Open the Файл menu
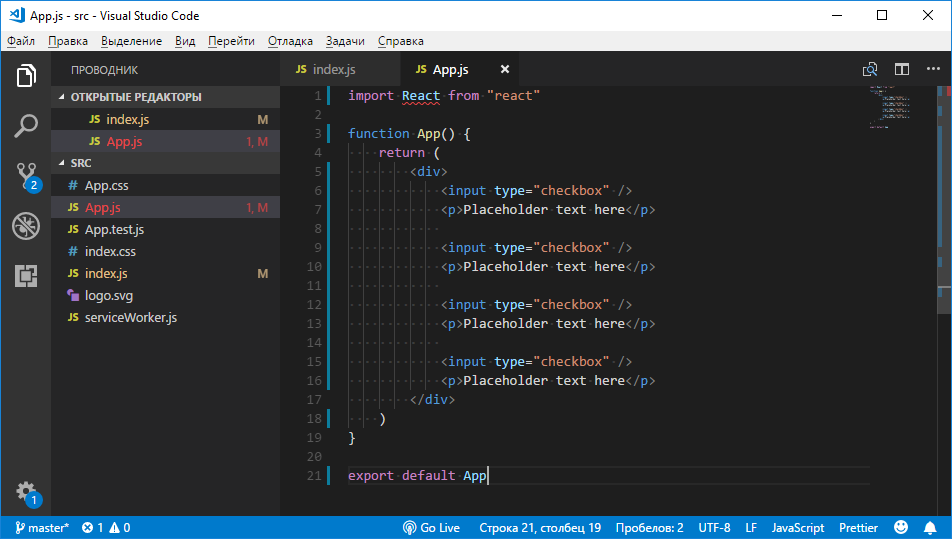The width and height of the screenshot is (952, 539). pyautogui.click(x=21, y=41)
